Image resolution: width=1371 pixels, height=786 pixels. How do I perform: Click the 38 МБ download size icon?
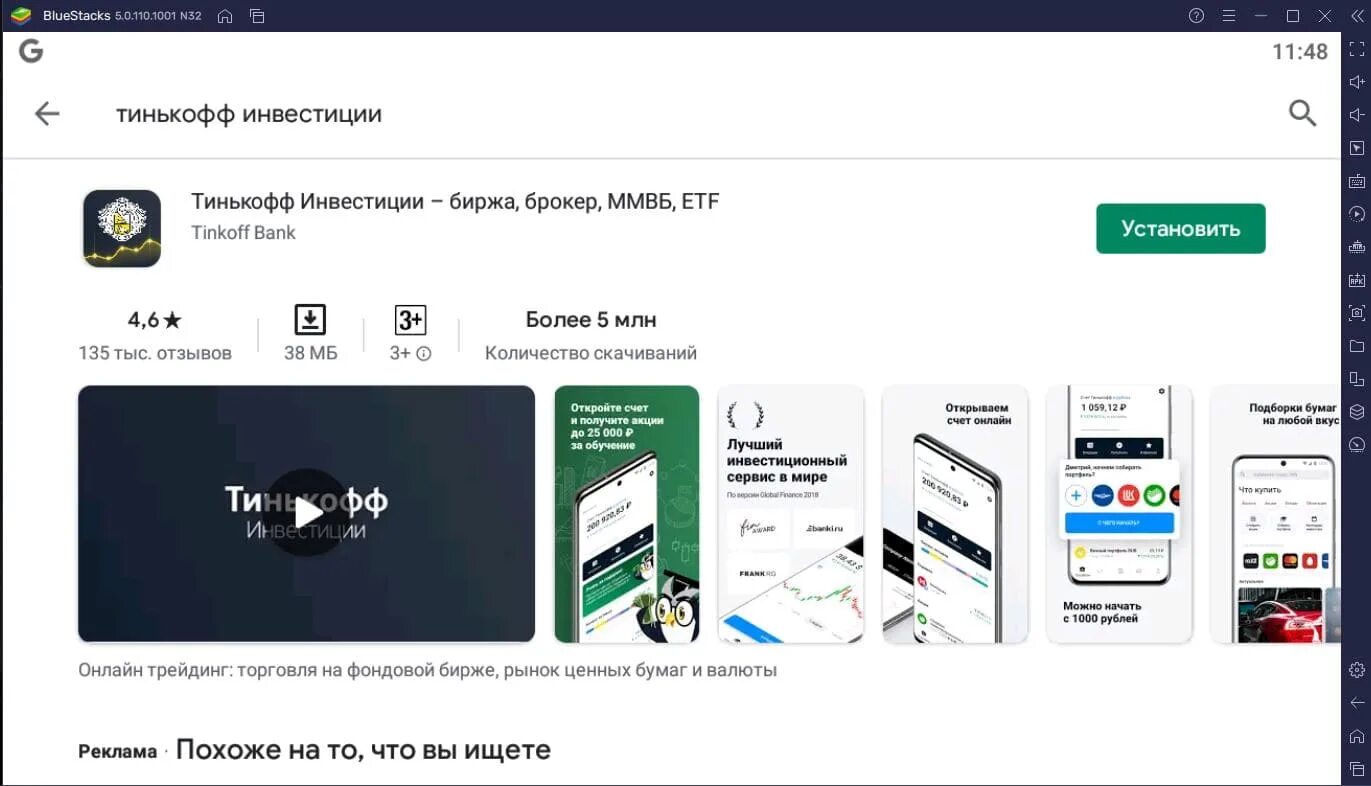[310, 320]
